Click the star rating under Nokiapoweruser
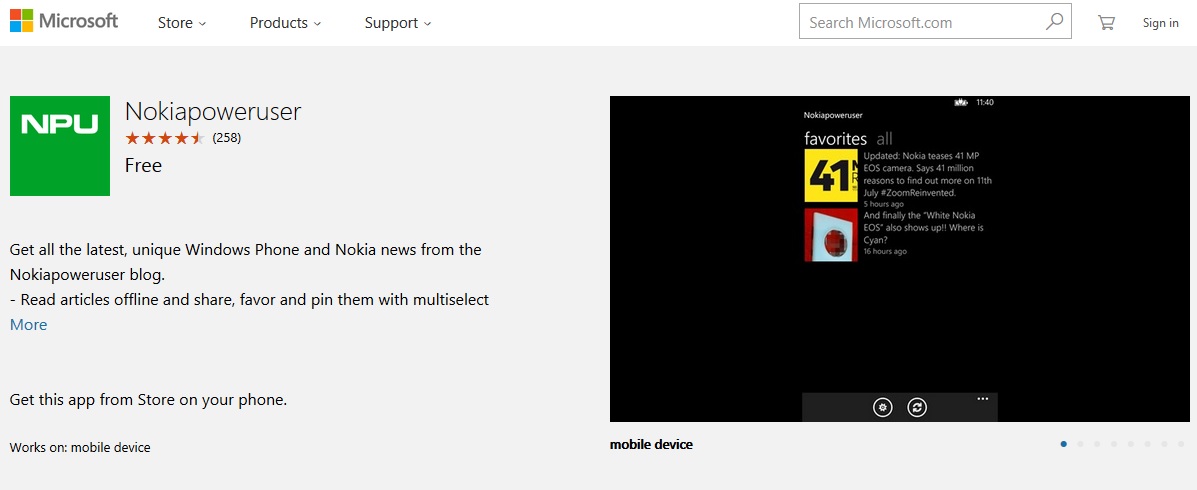 (x=165, y=138)
